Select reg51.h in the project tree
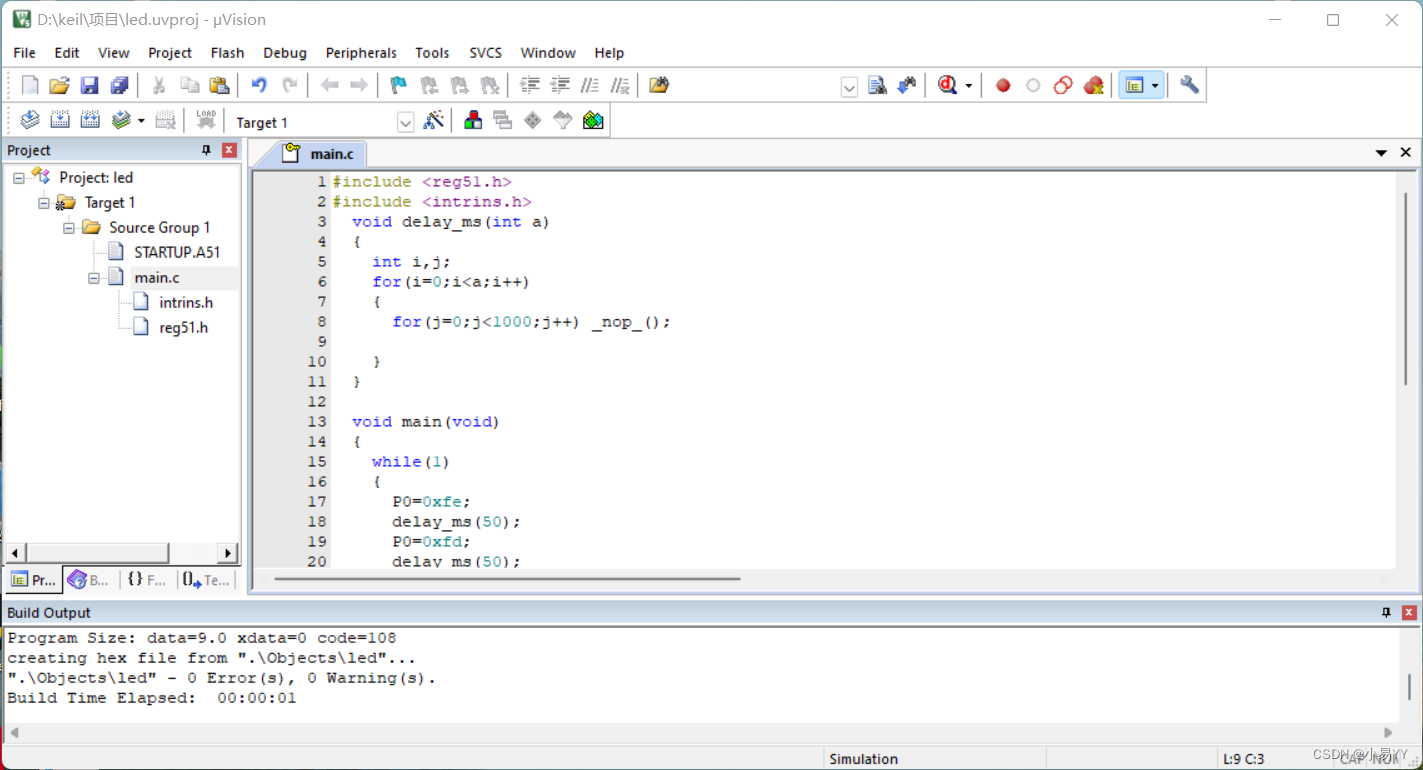 point(184,328)
